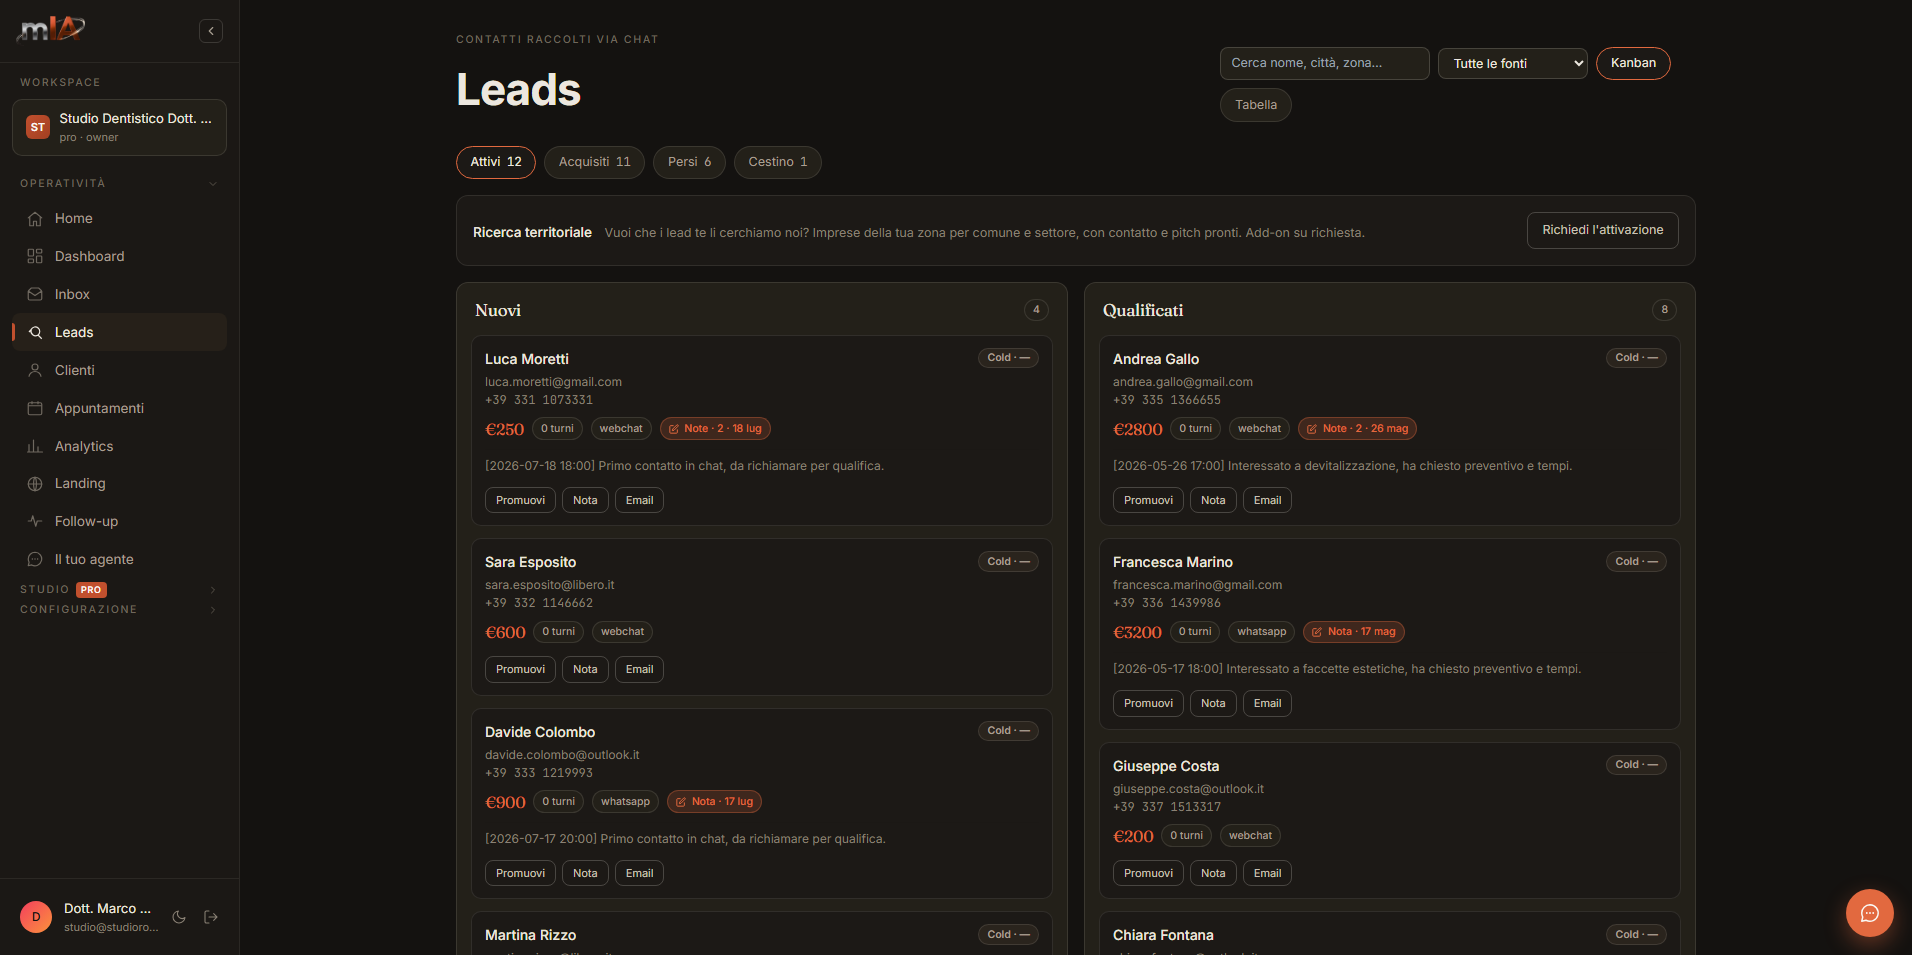
Task: Focus the Cerca nome, città, zona search field
Action: 1324,63
